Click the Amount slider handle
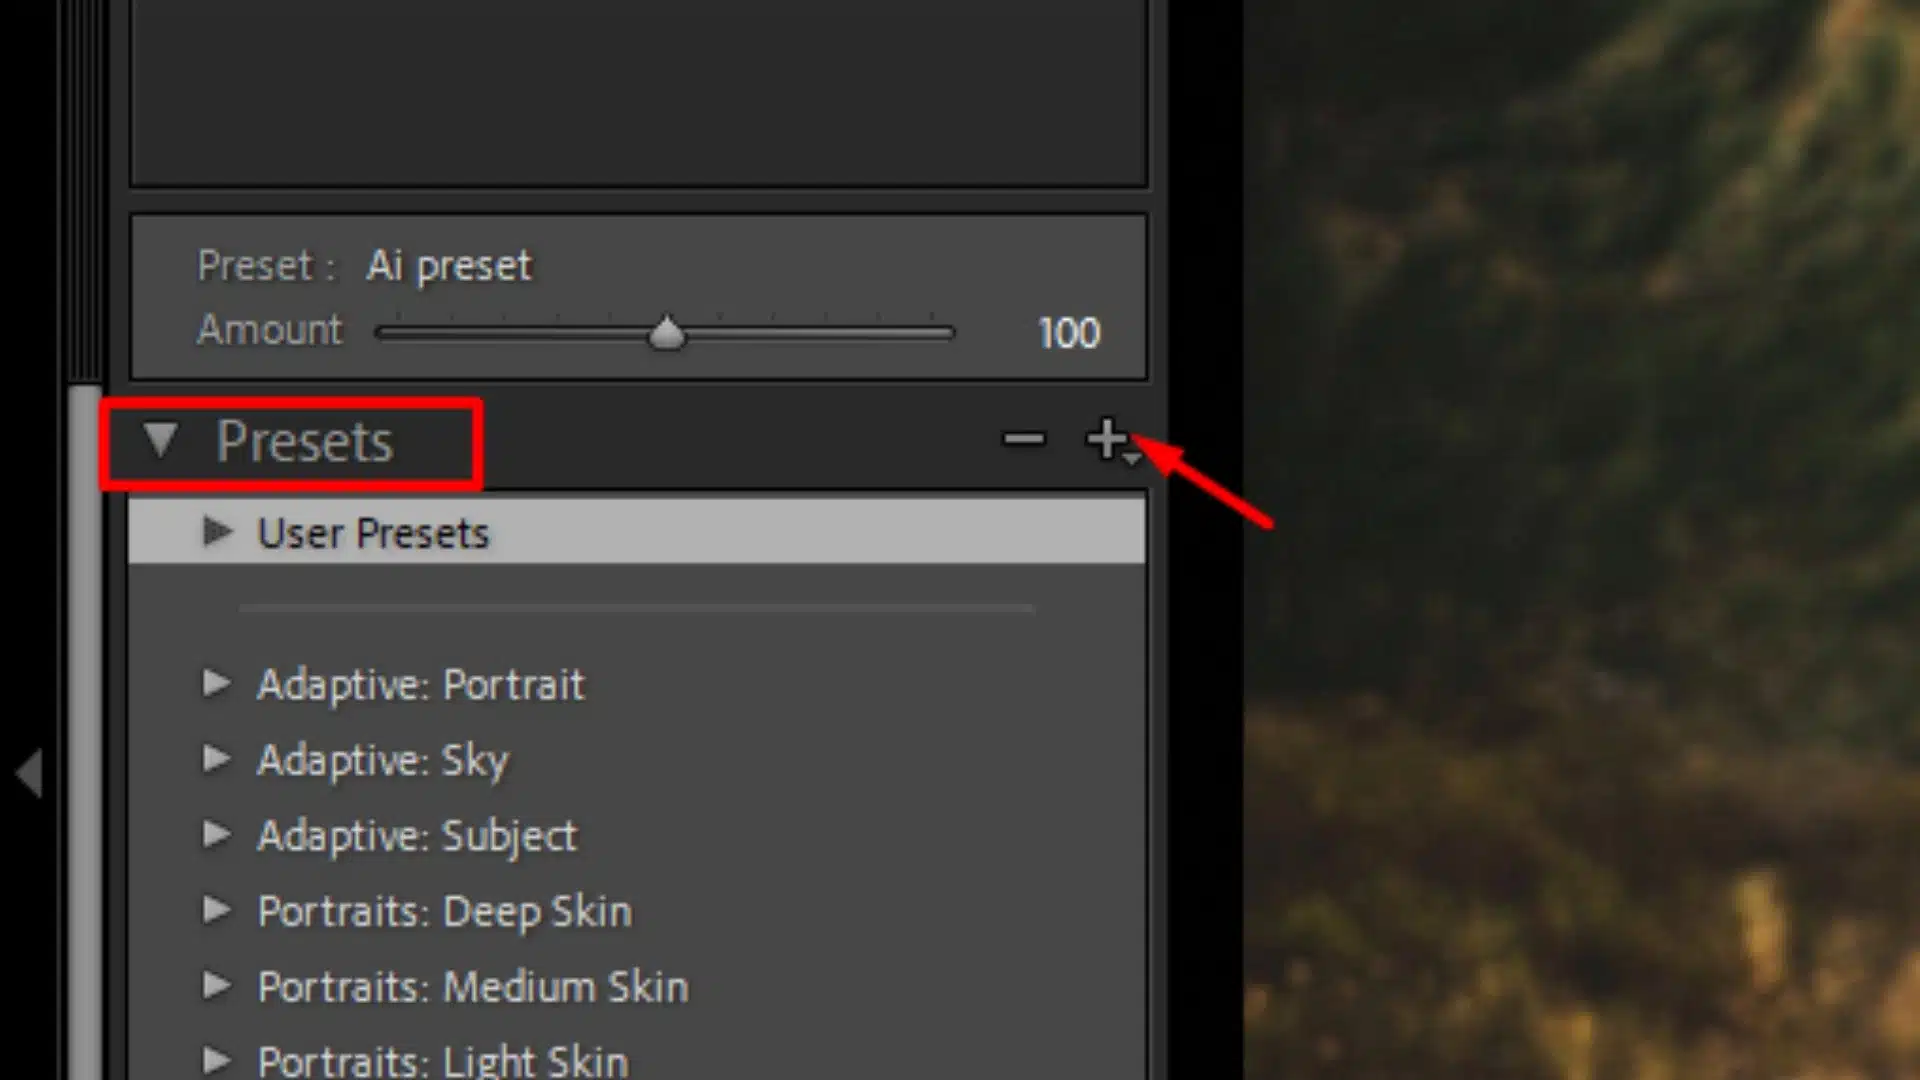 [x=666, y=332]
